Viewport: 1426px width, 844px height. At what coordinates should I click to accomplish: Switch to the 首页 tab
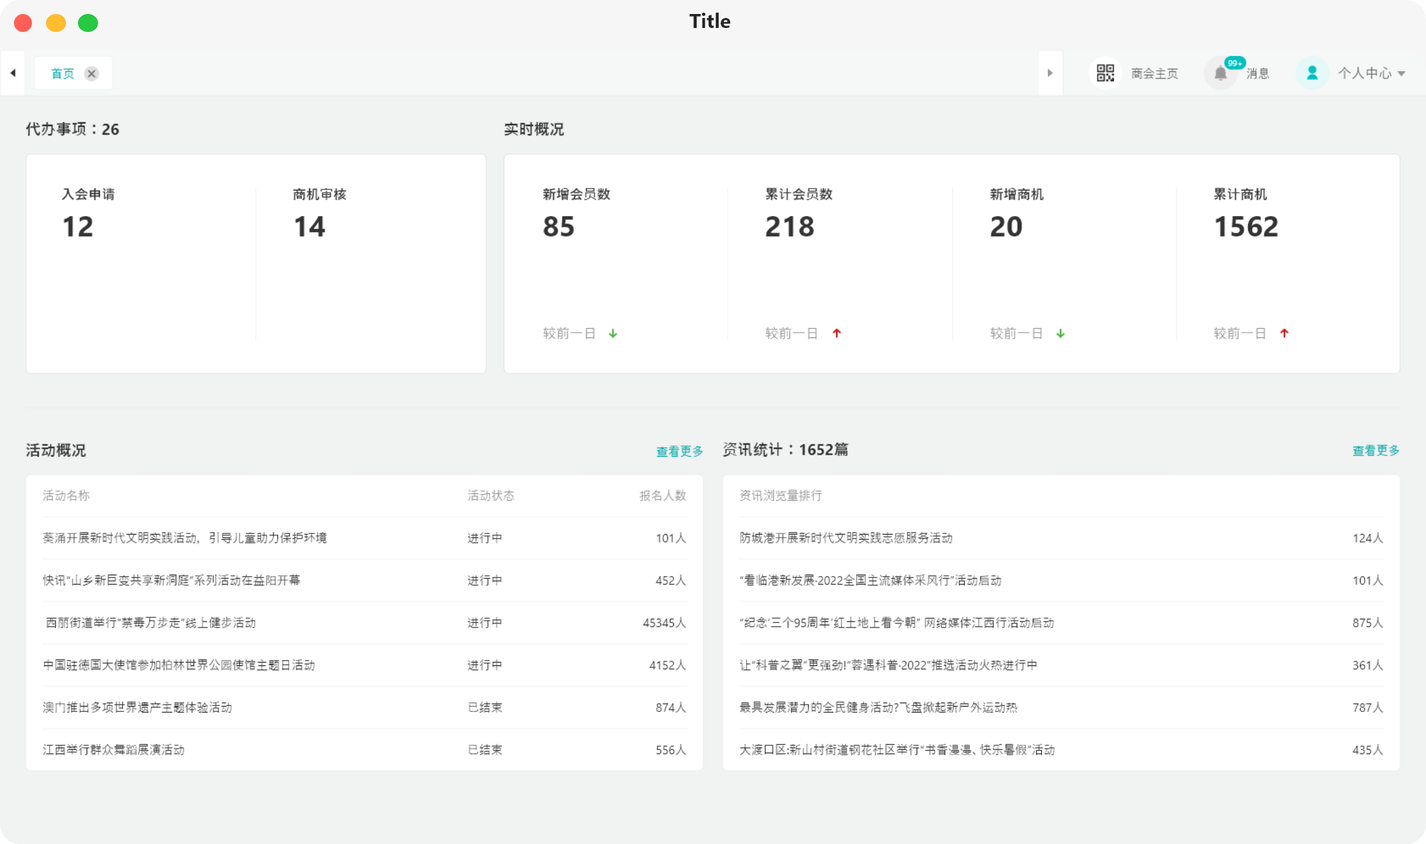point(62,73)
